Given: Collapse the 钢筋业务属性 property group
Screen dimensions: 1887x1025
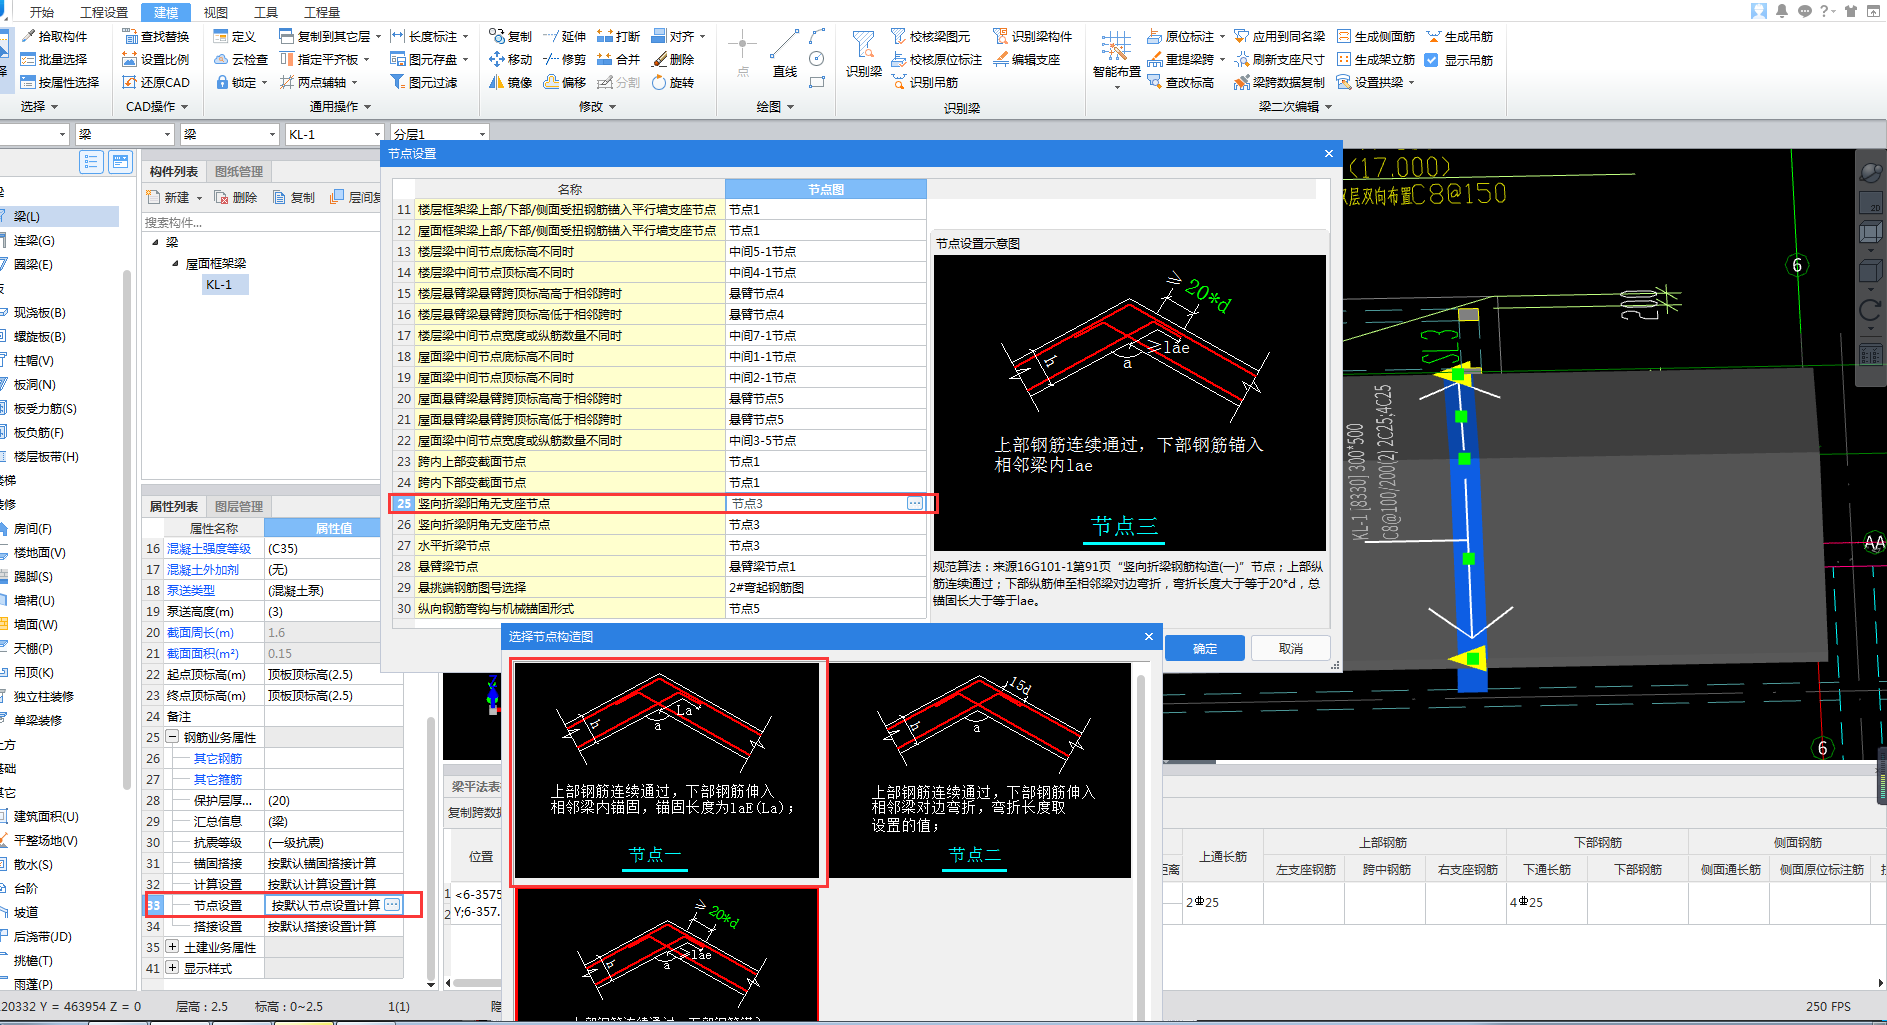Looking at the screenshot, I should pyautogui.click(x=172, y=737).
